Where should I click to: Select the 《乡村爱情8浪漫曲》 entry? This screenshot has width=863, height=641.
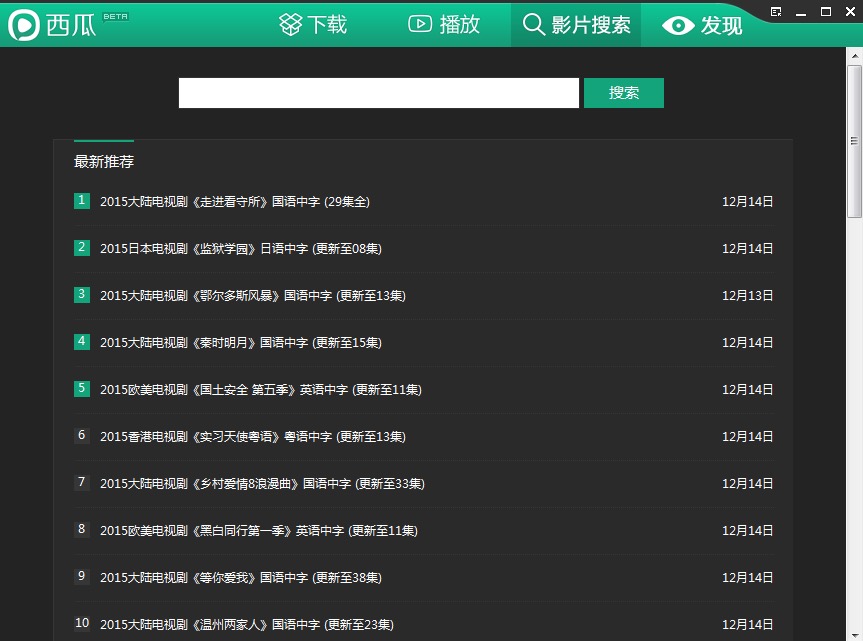[x=260, y=483]
